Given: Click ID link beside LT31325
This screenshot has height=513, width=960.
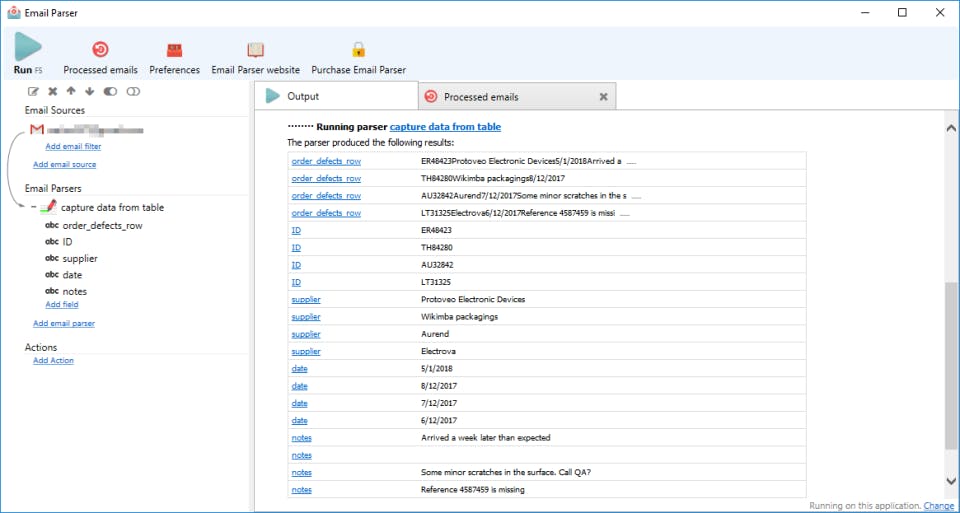Looking at the screenshot, I should pos(296,282).
